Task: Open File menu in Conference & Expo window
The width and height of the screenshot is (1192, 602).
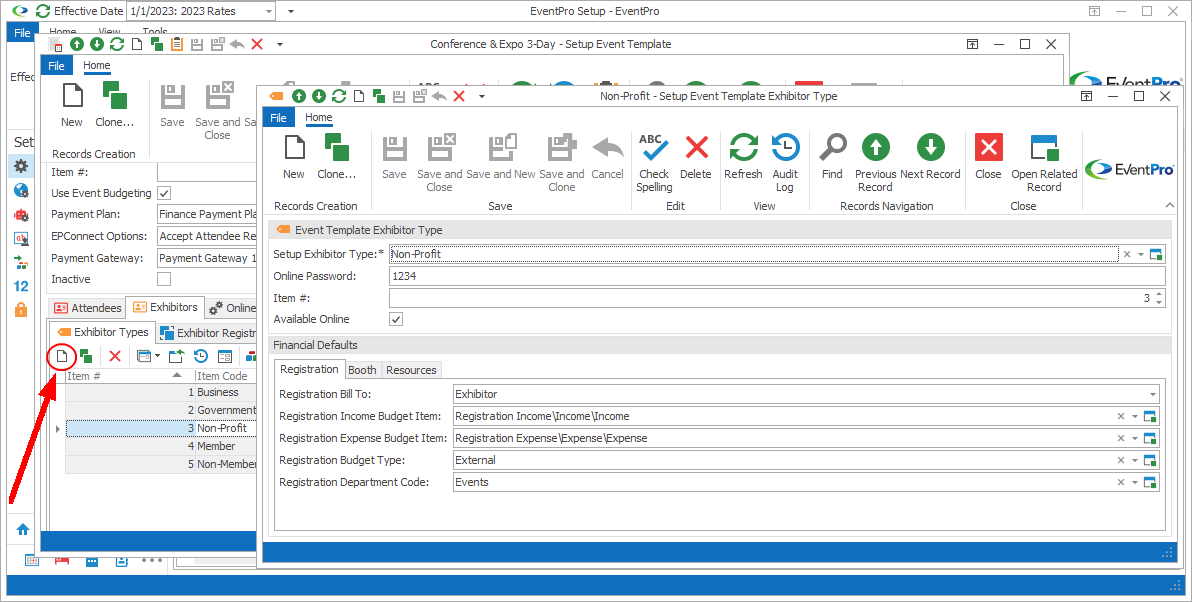Action: pos(56,65)
